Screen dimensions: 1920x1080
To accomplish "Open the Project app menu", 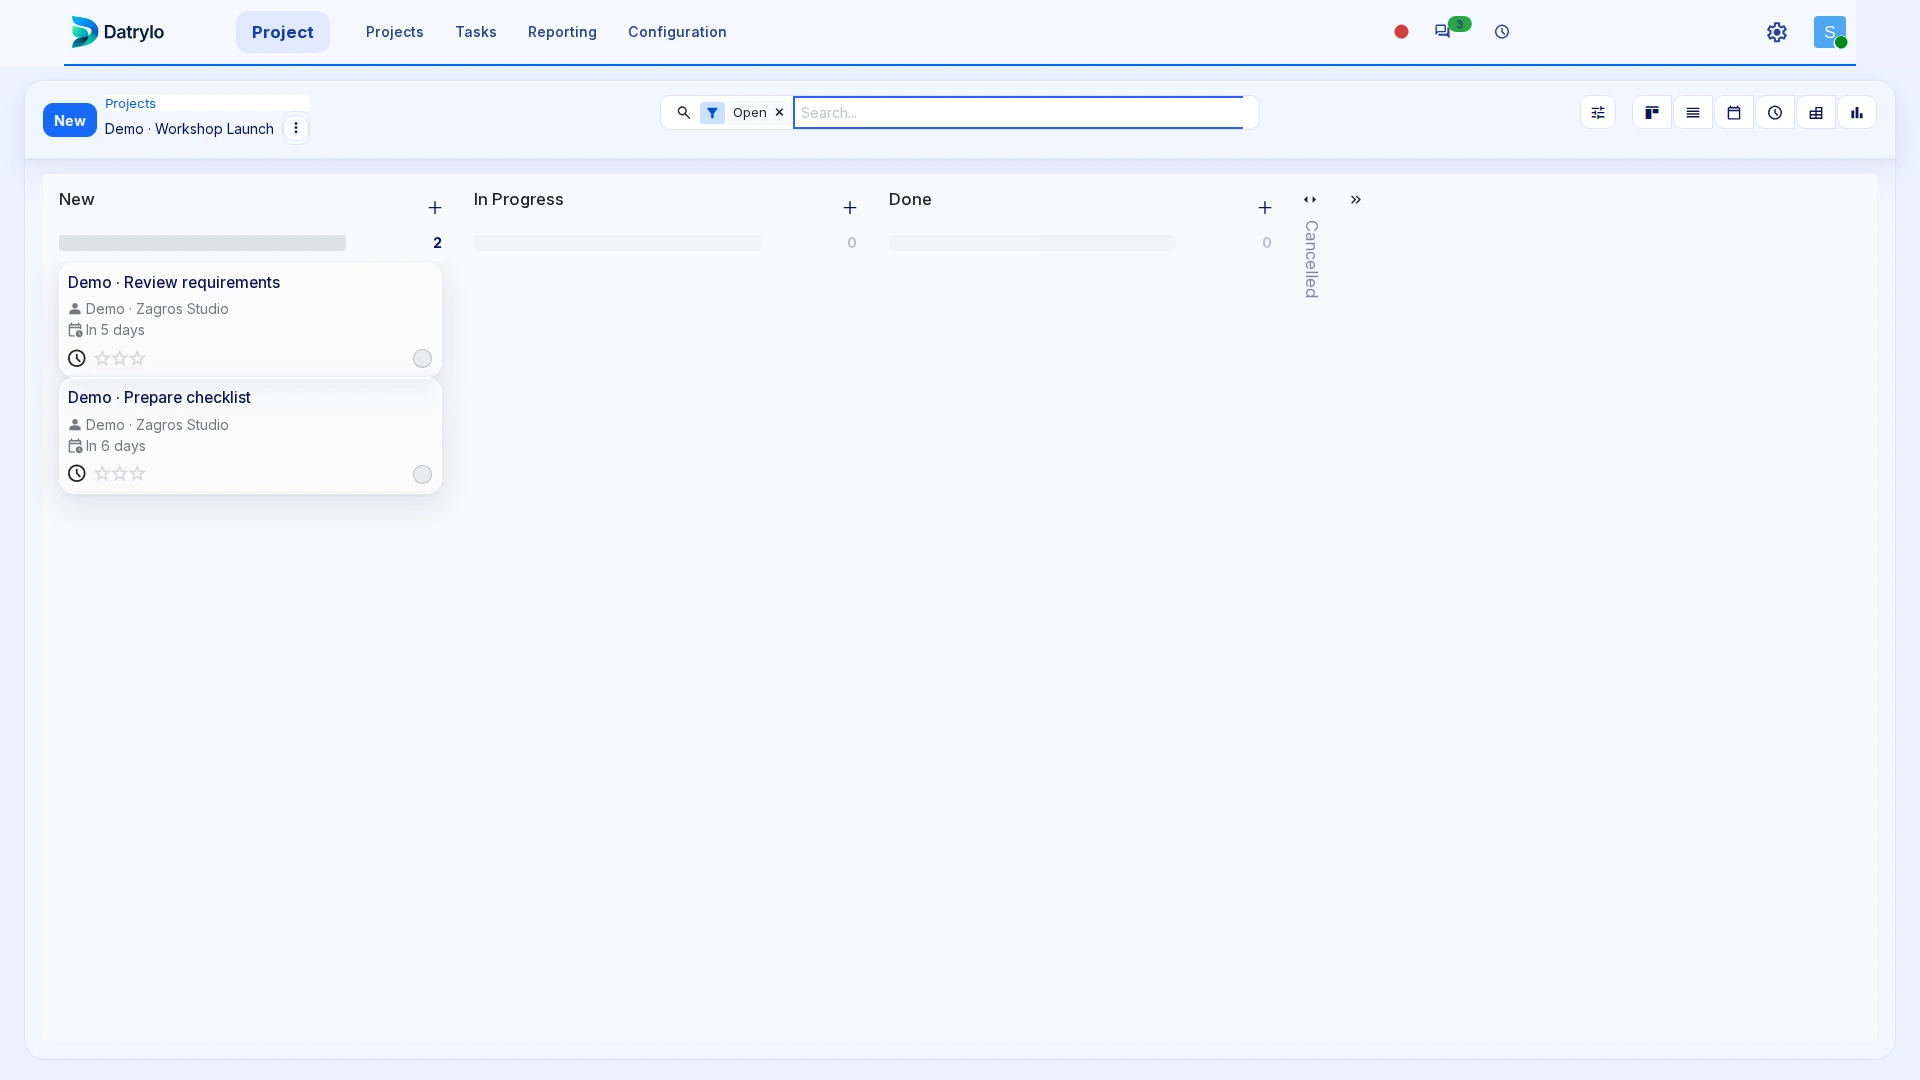I will click(x=283, y=32).
